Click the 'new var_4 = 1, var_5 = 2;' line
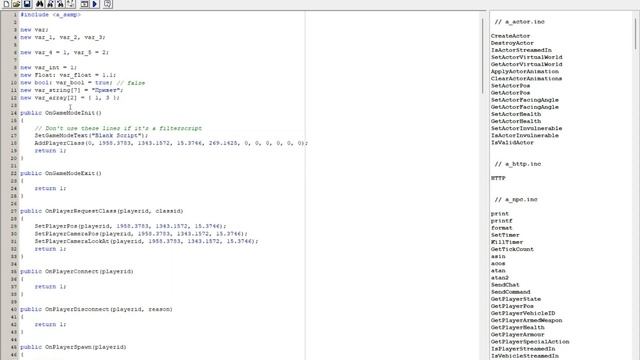 [64, 52]
